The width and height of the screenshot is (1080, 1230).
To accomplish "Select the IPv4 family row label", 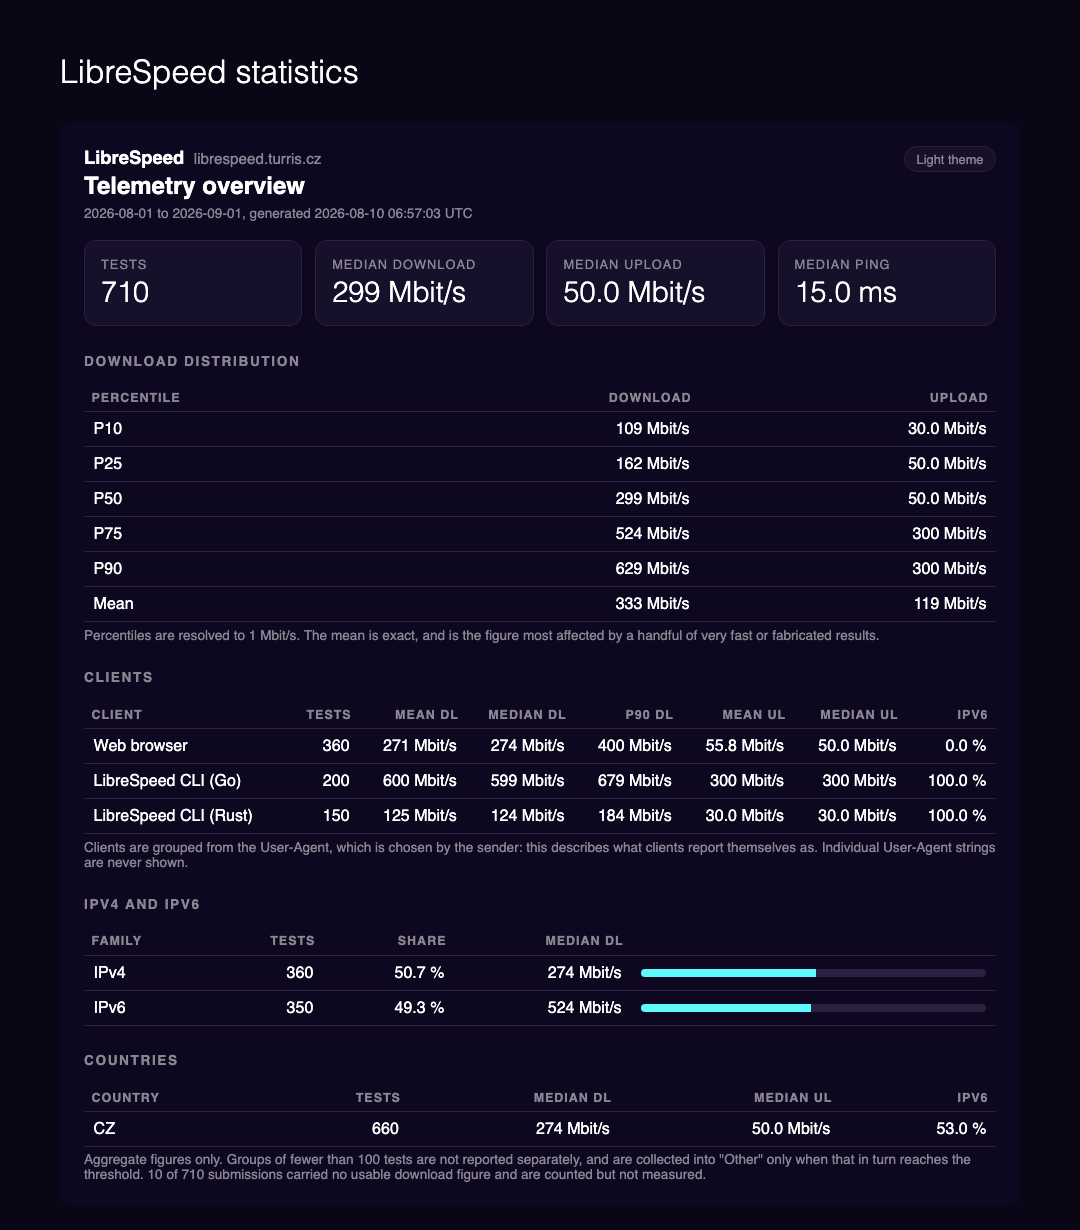I will [x=109, y=973].
